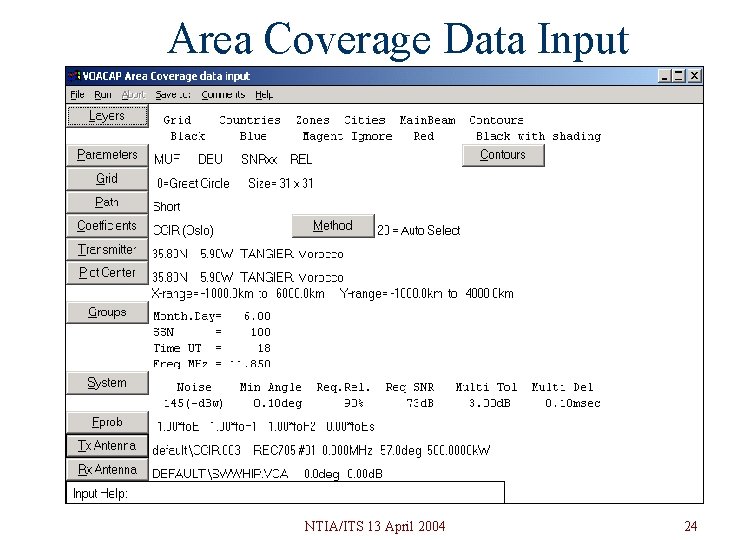The image size is (734, 540).
Task: Click the 'Countries' layer heading
Action: click(250, 120)
